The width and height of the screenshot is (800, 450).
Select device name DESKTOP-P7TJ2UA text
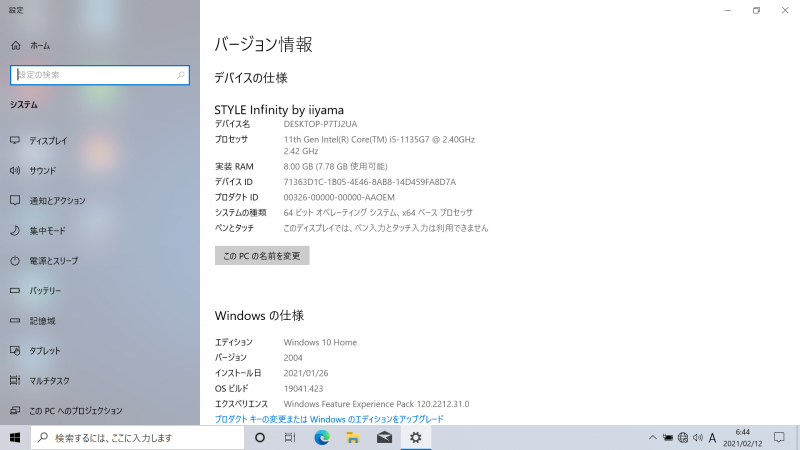[320, 124]
